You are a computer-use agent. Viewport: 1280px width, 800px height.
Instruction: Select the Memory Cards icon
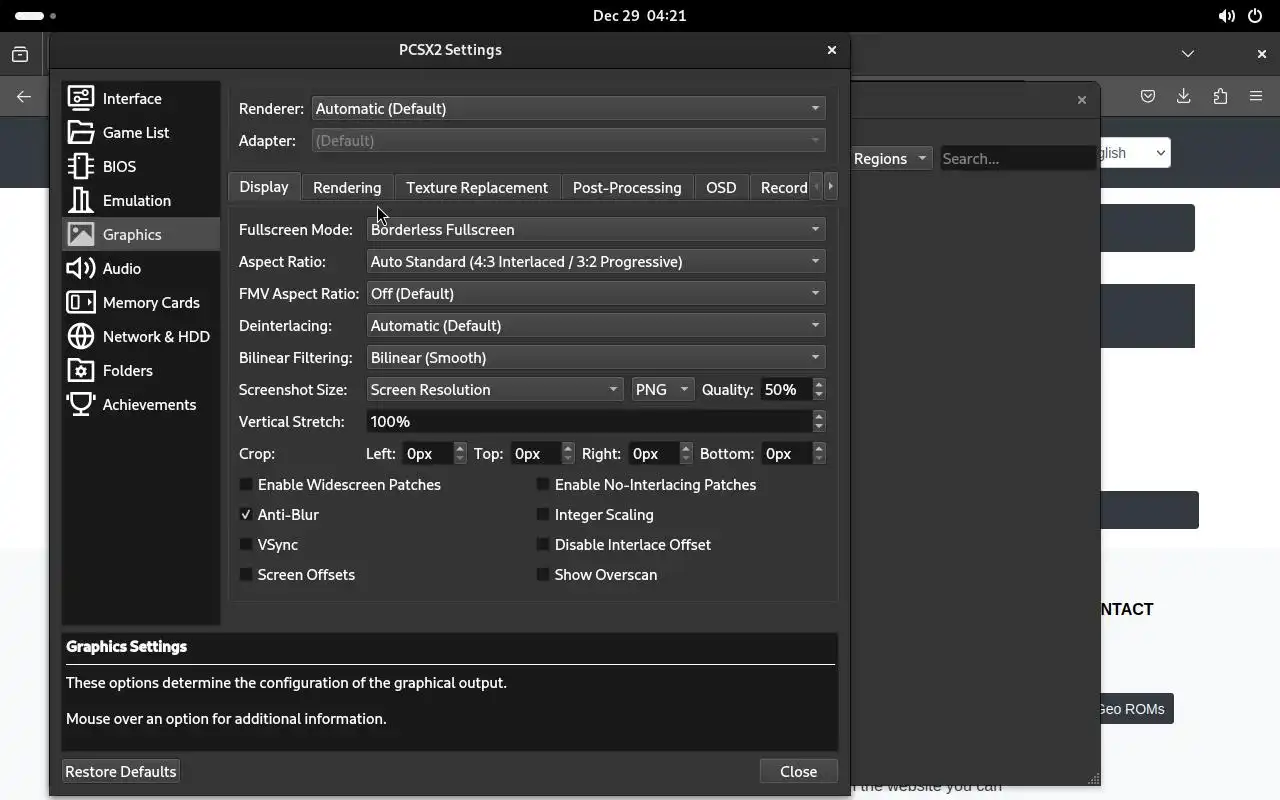[81, 302]
